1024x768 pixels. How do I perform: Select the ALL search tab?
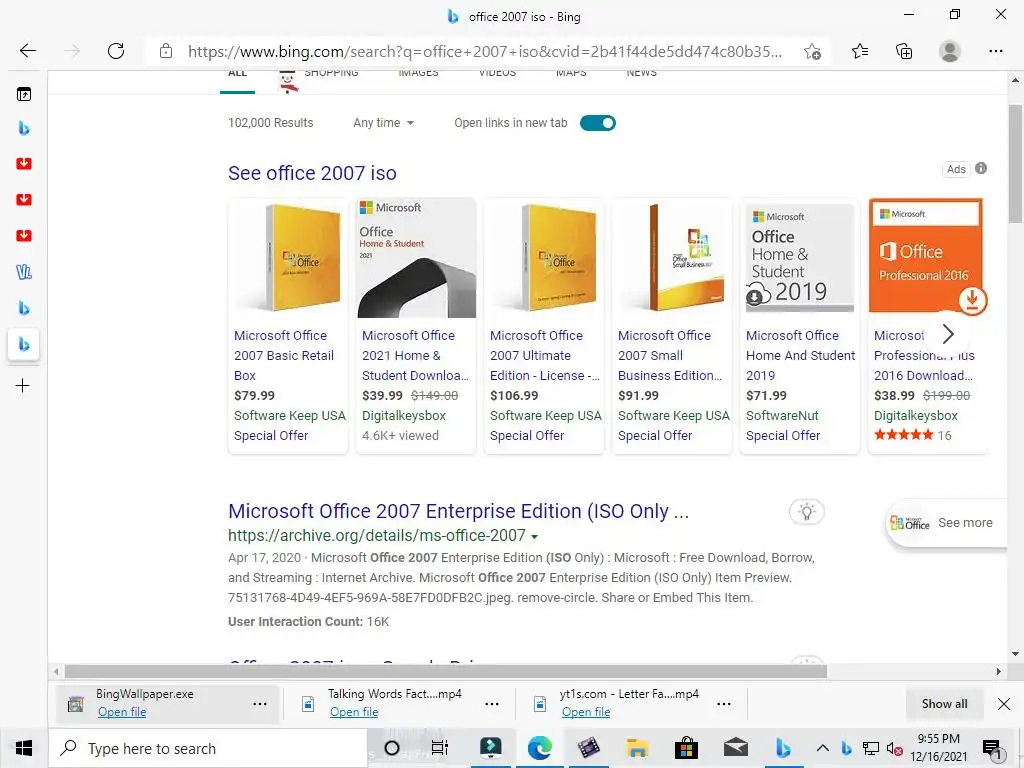click(x=238, y=74)
